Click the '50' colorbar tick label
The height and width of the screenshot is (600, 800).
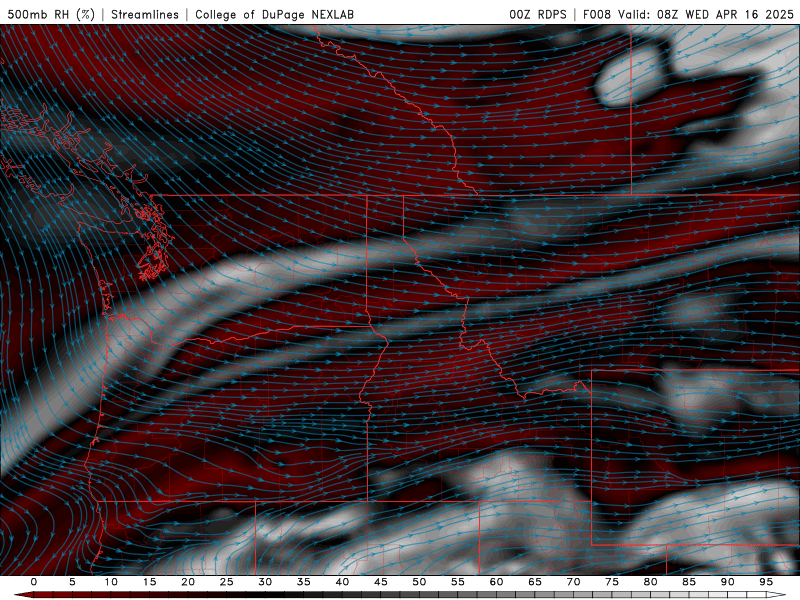coord(419,582)
